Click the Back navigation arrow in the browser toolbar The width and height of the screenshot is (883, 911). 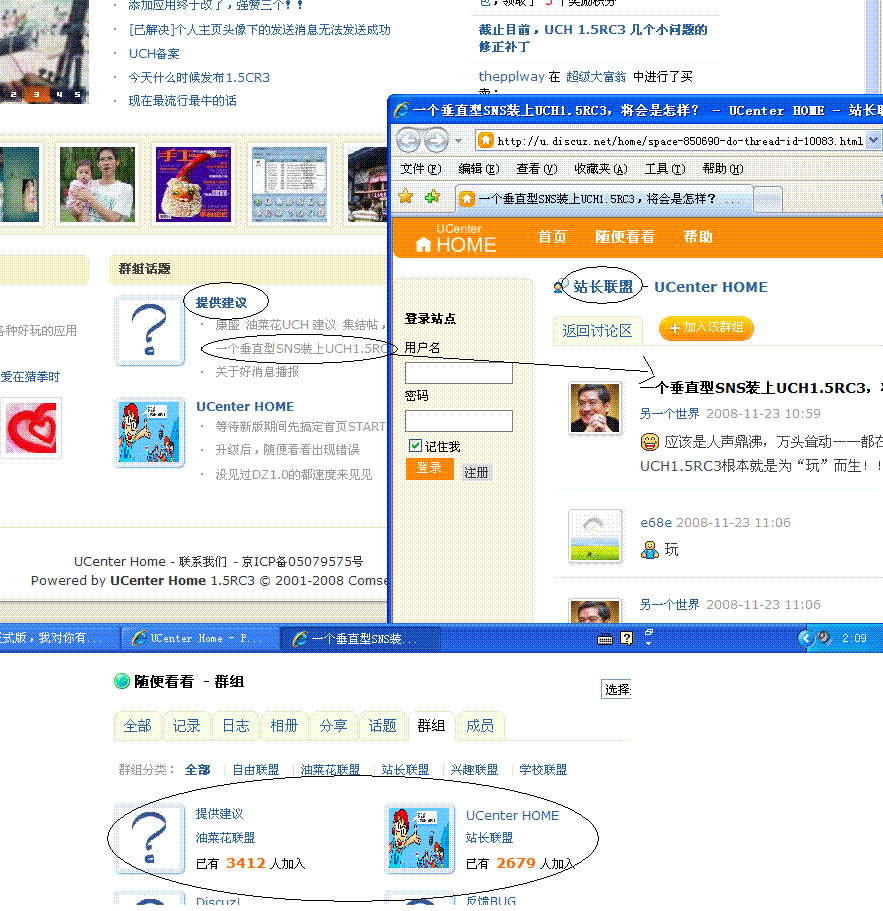(x=408, y=139)
